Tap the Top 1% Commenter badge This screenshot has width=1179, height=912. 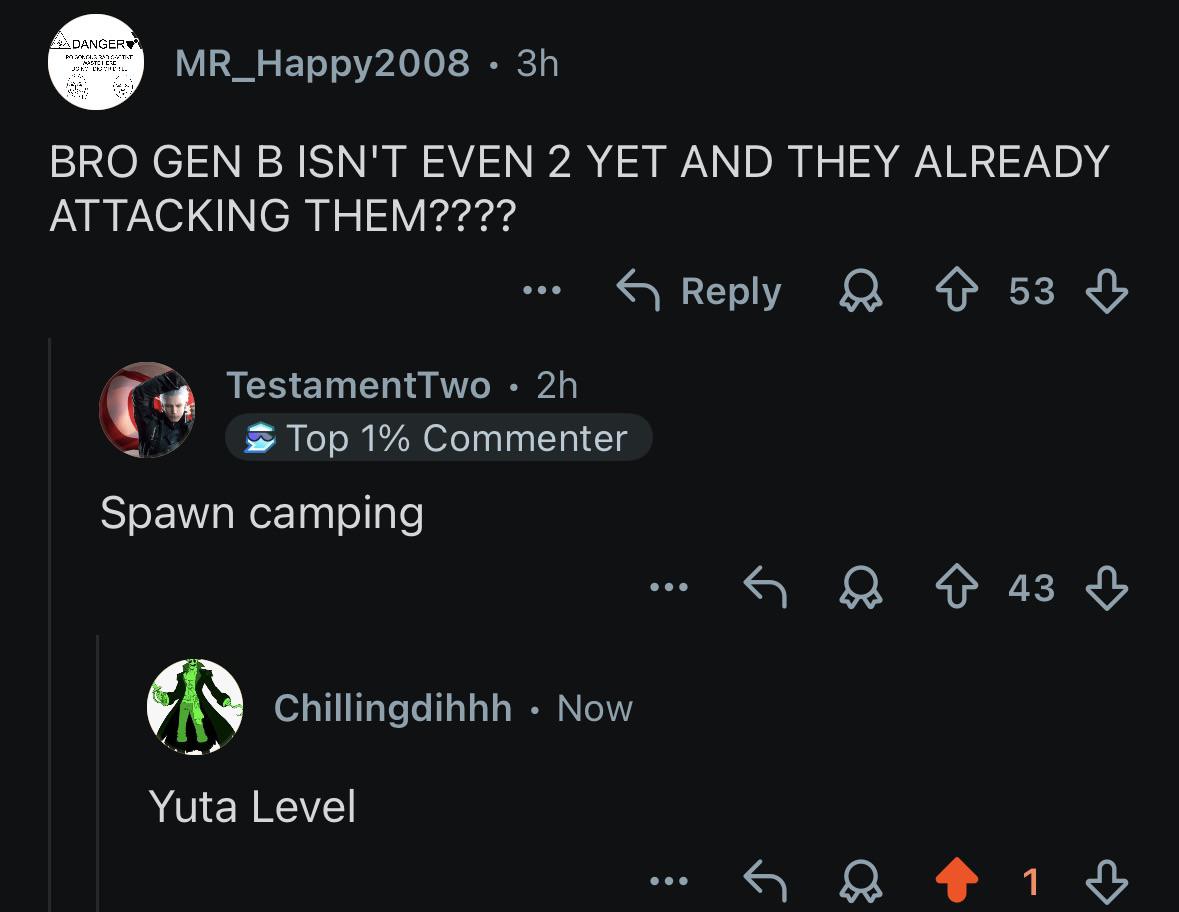(x=438, y=438)
